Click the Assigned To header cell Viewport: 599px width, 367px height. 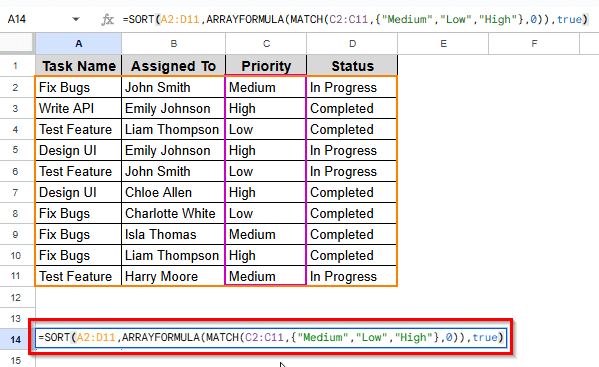tap(173, 66)
